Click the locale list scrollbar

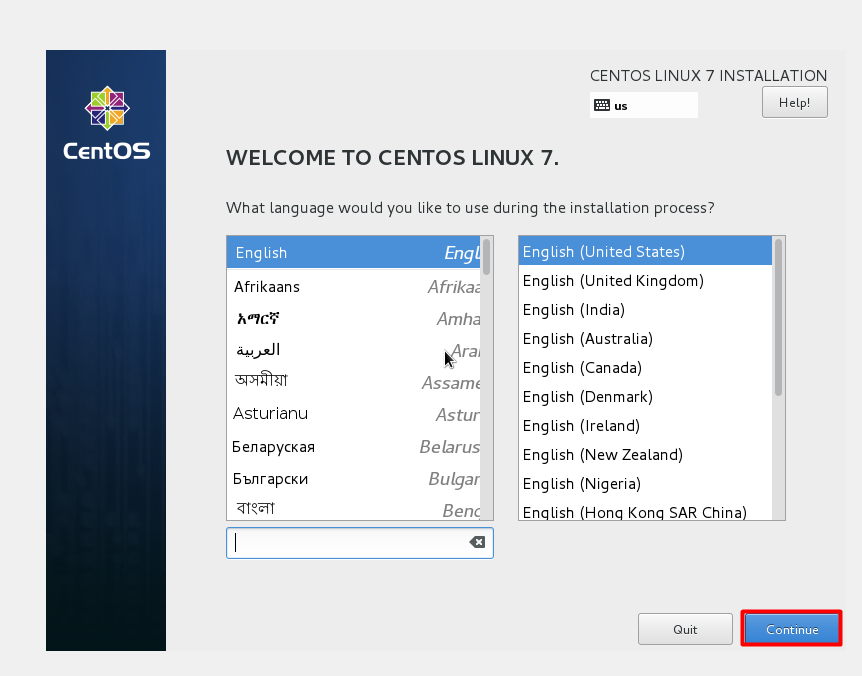(x=778, y=317)
